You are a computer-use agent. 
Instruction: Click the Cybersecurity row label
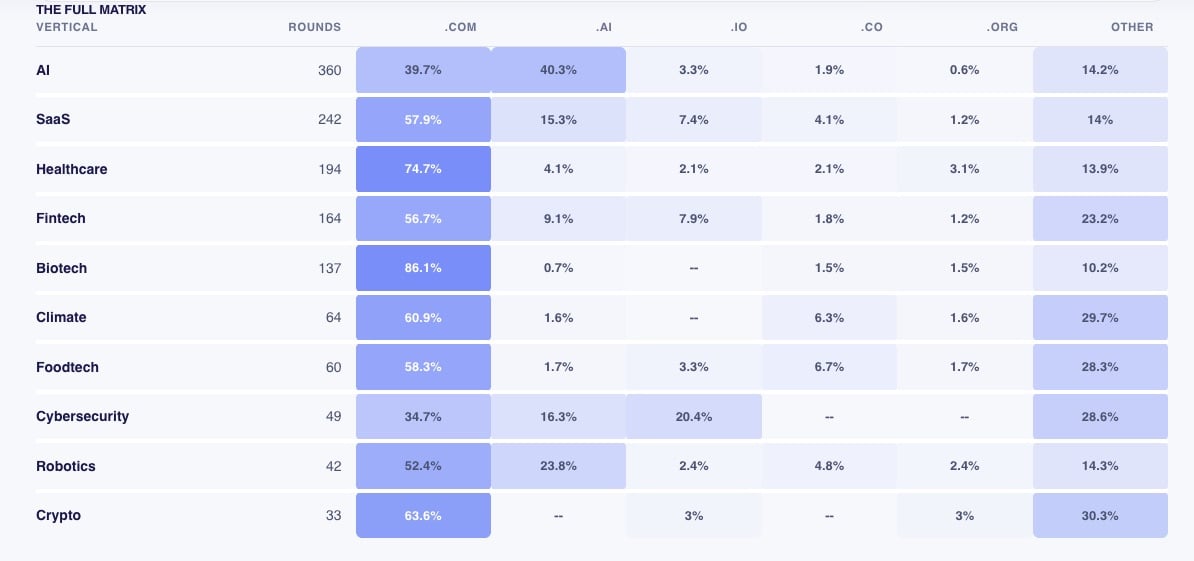(x=82, y=416)
